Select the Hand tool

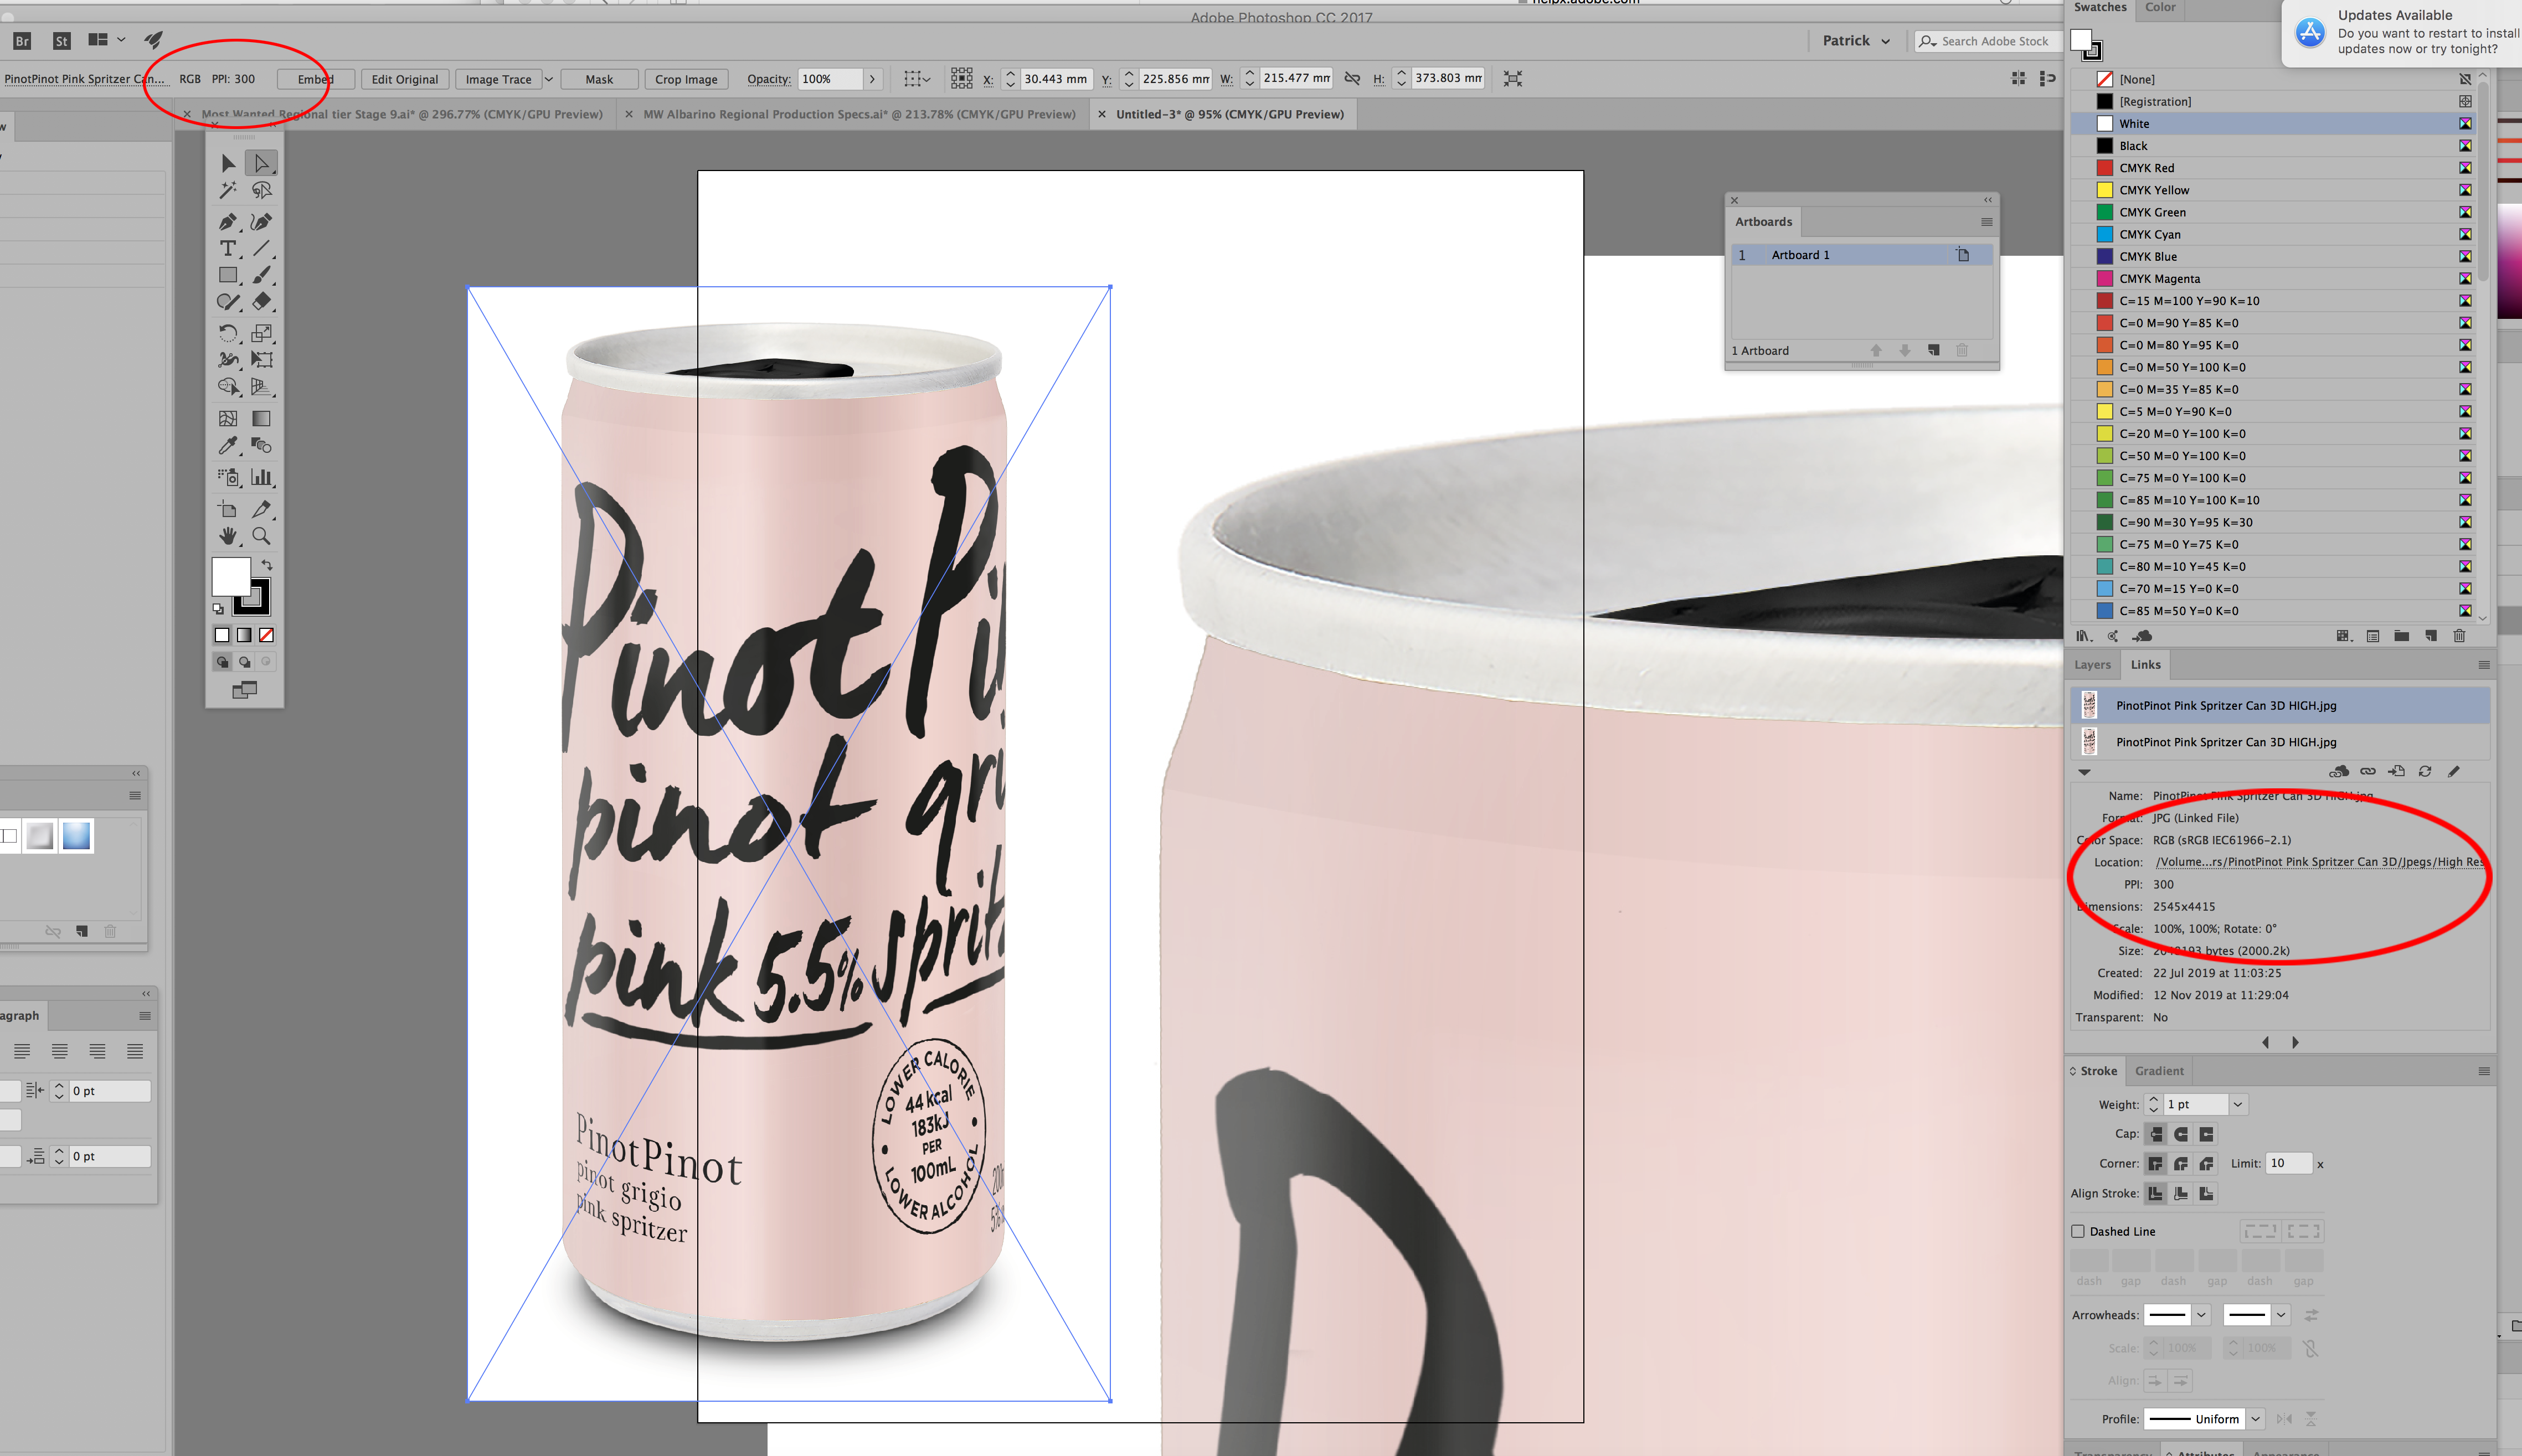[x=228, y=537]
